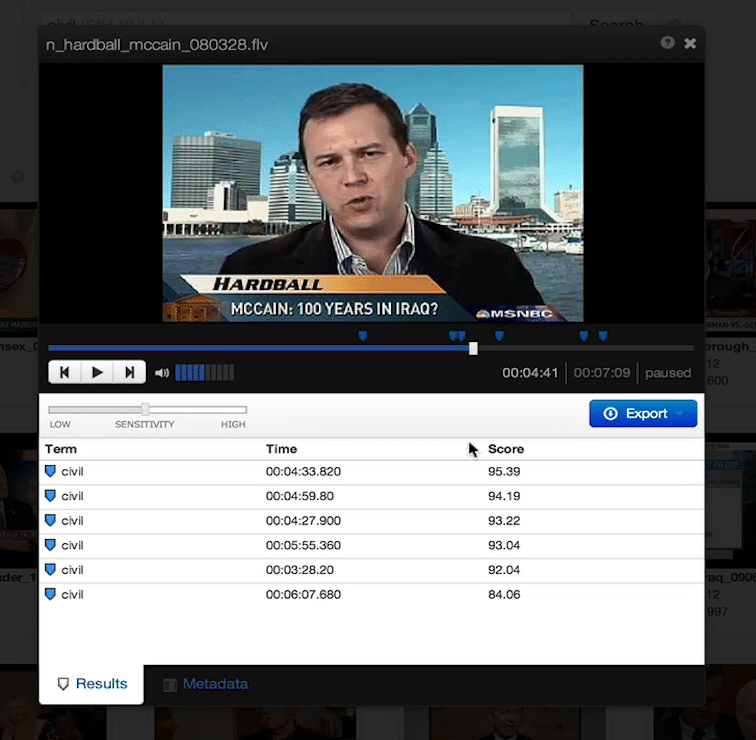
Task: Select the Results tab
Action: coord(92,684)
